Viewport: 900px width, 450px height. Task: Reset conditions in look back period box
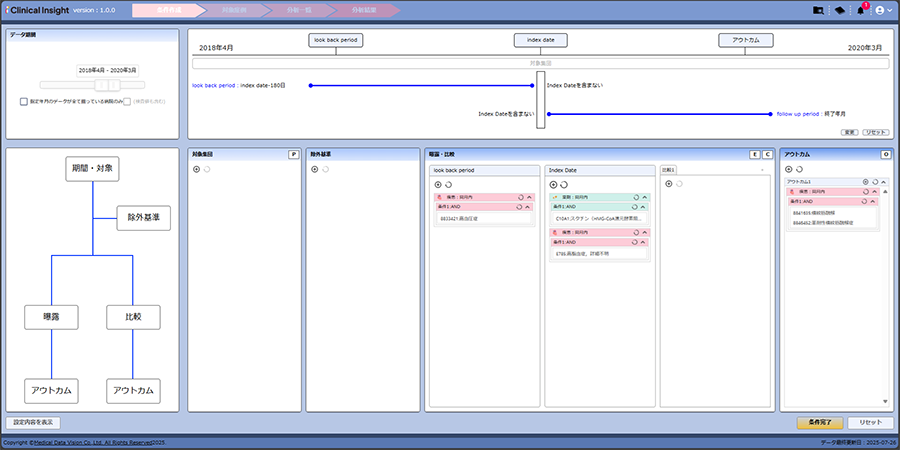click(x=448, y=184)
